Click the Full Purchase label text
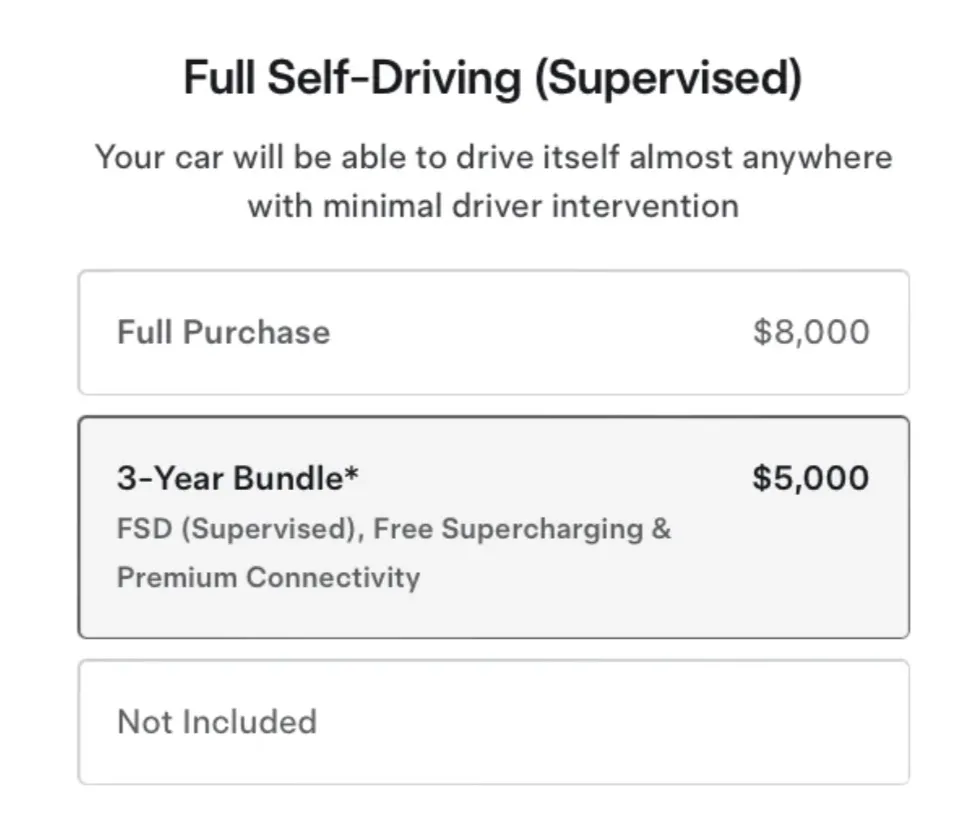The height and width of the screenshot is (824, 956). 223,332
